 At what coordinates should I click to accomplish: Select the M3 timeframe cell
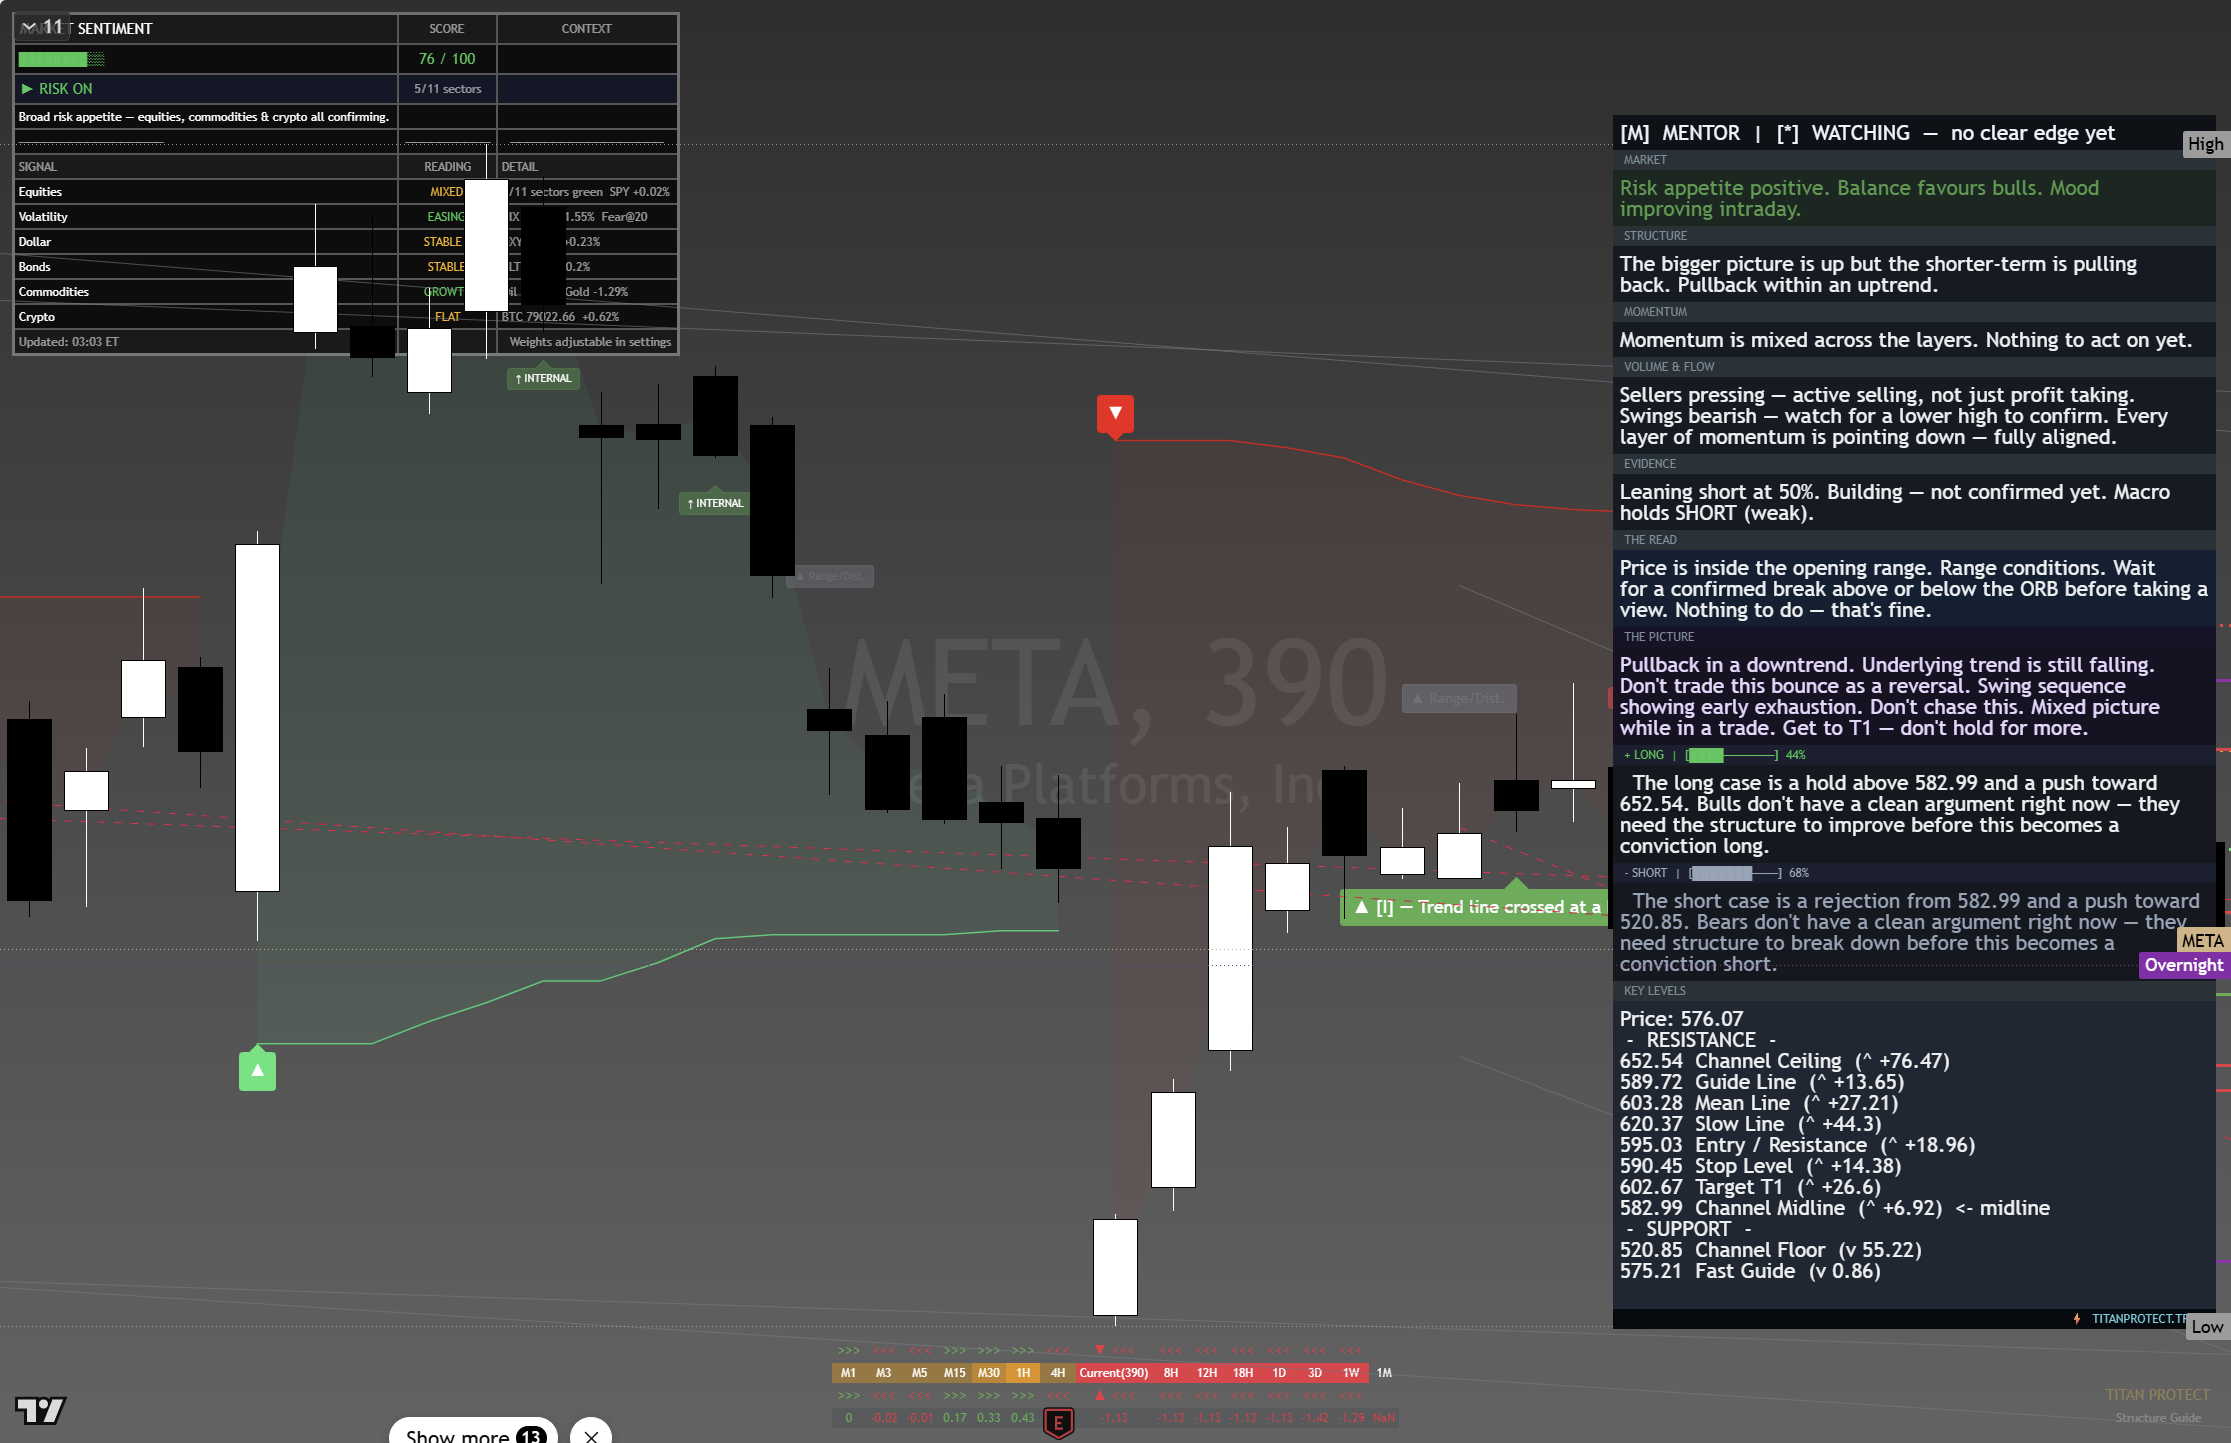pos(883,1373)
